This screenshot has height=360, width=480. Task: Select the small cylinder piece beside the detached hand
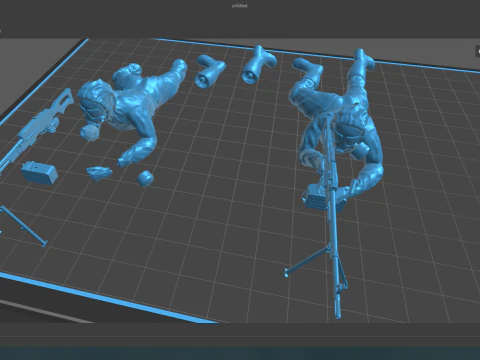(x=145, y=179)
